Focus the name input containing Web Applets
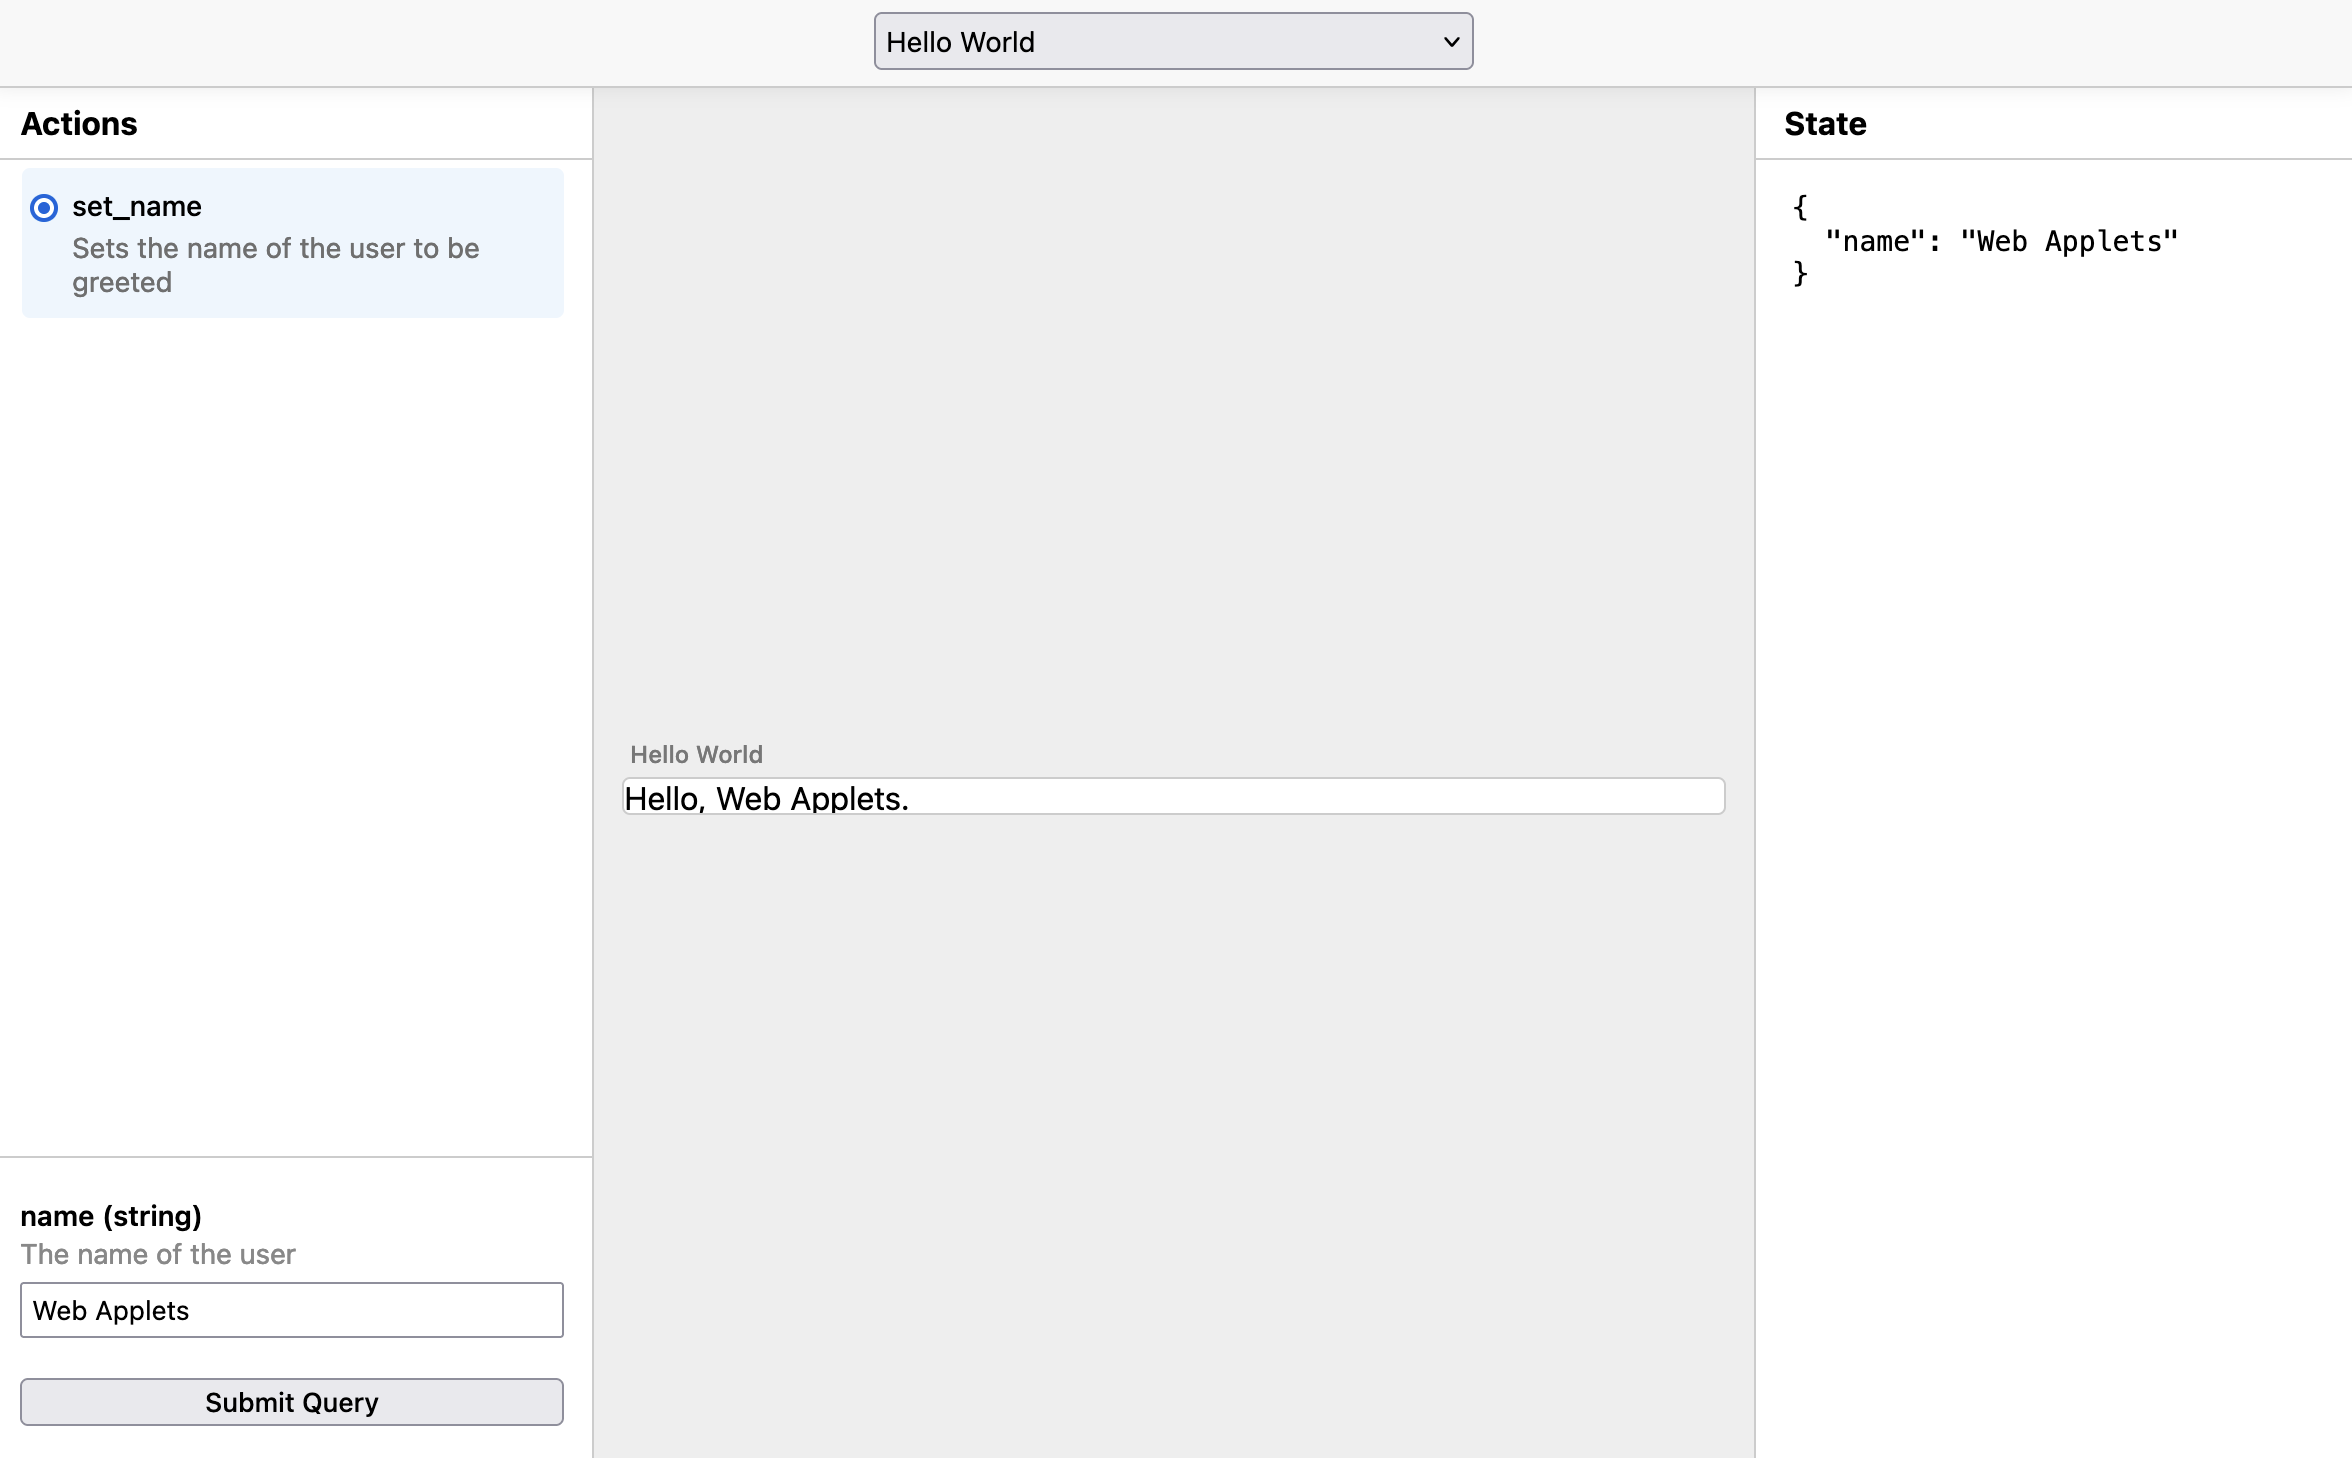Viewport: 2352px width, 1458px height. (x=291, y=1310)
